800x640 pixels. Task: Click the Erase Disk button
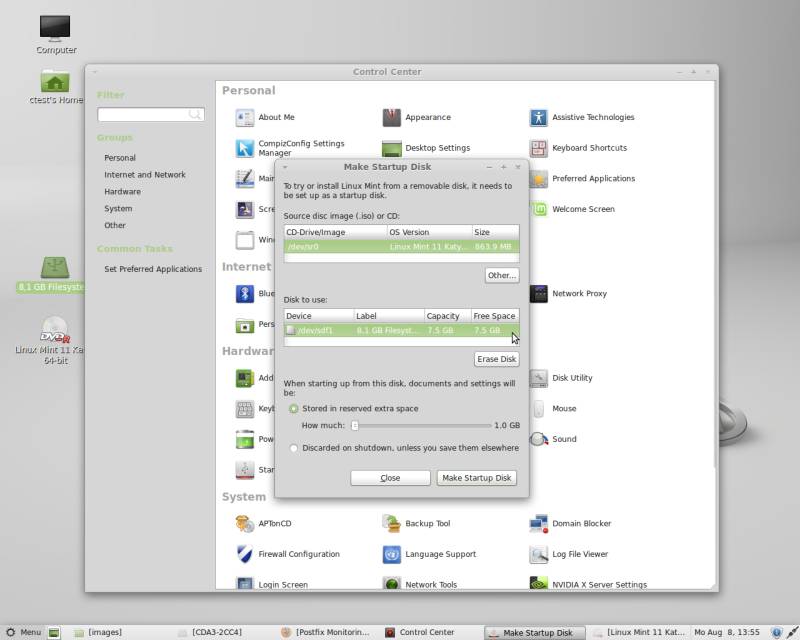[496, 359]
